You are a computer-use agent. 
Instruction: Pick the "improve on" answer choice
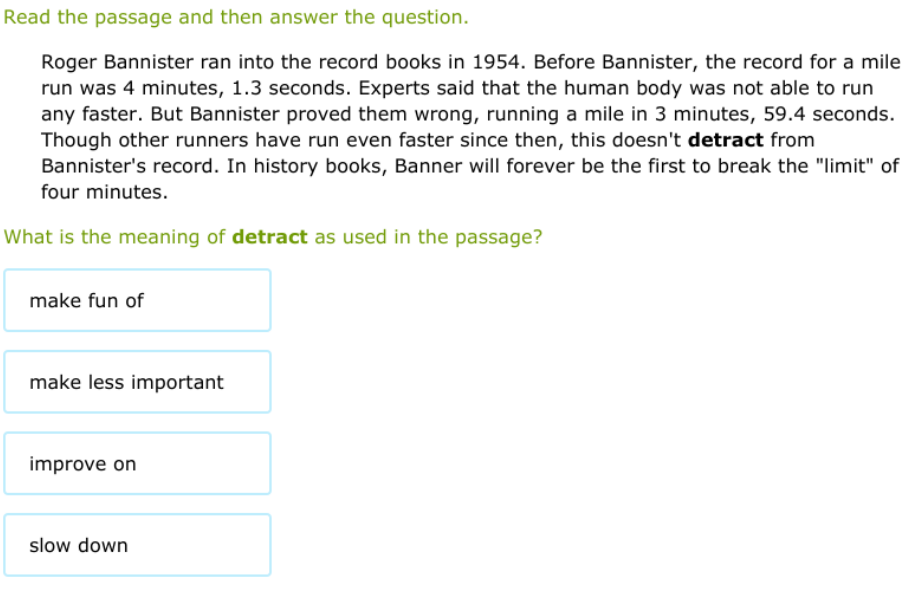(x=137, y=464)
